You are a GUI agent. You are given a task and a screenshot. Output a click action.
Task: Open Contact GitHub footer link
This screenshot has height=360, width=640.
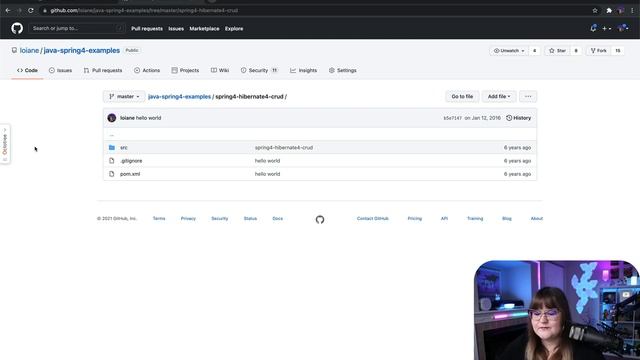(x=373, y=218)
